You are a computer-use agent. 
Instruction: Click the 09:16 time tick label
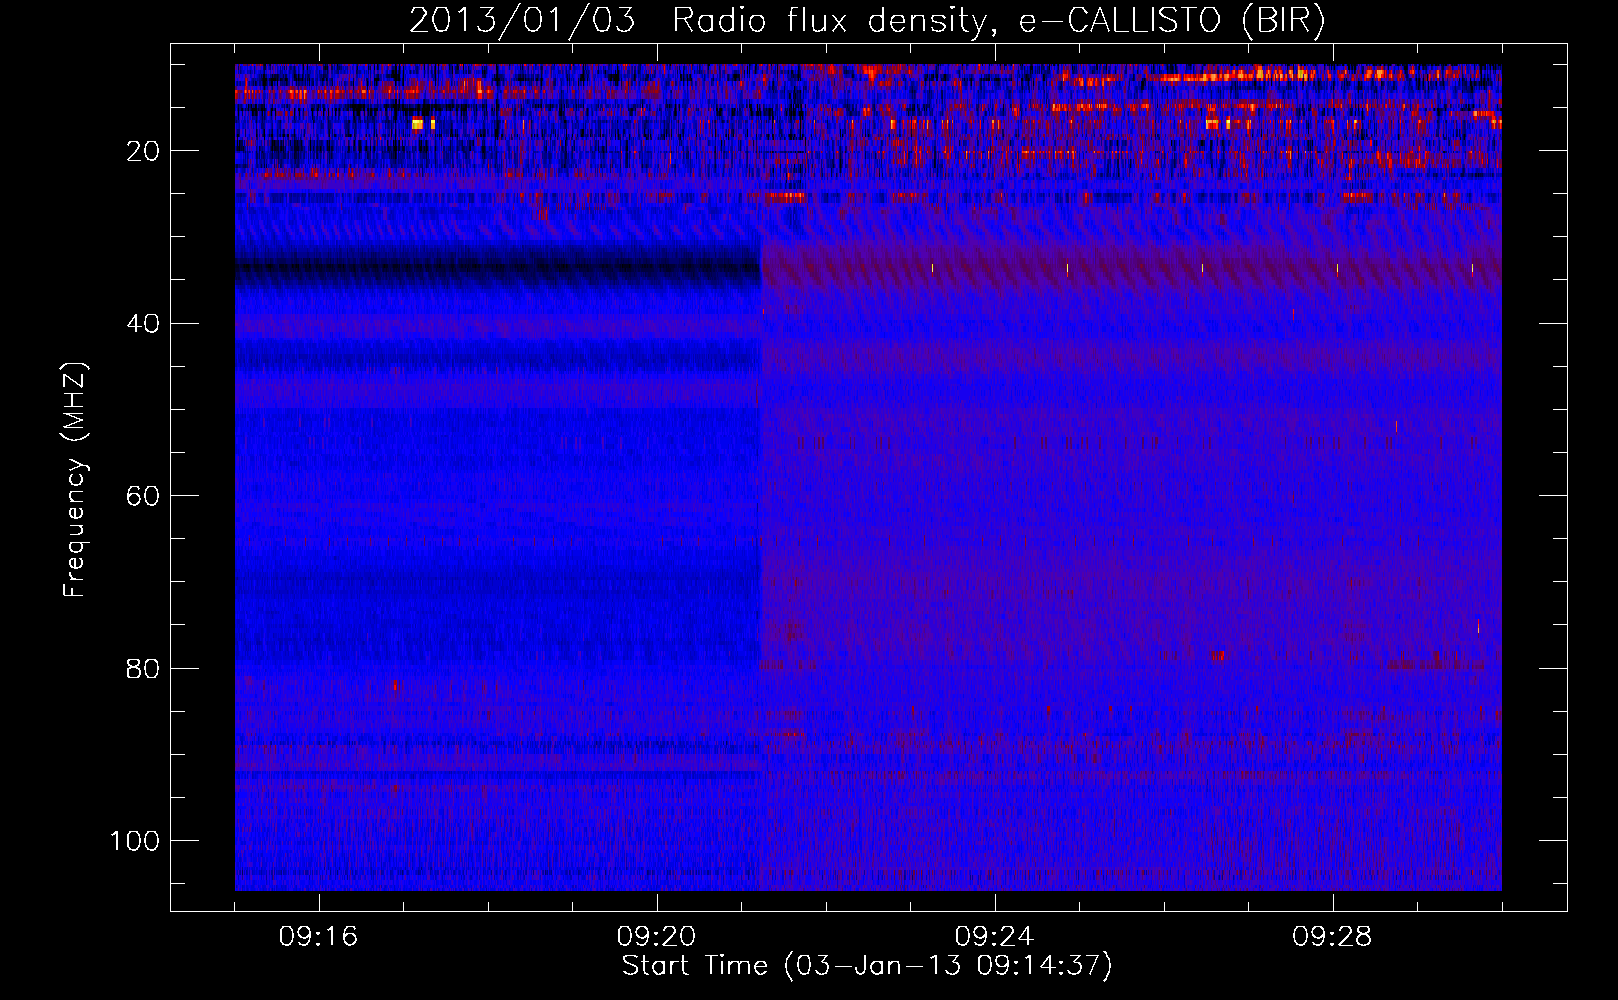click(x=318, y=937)
